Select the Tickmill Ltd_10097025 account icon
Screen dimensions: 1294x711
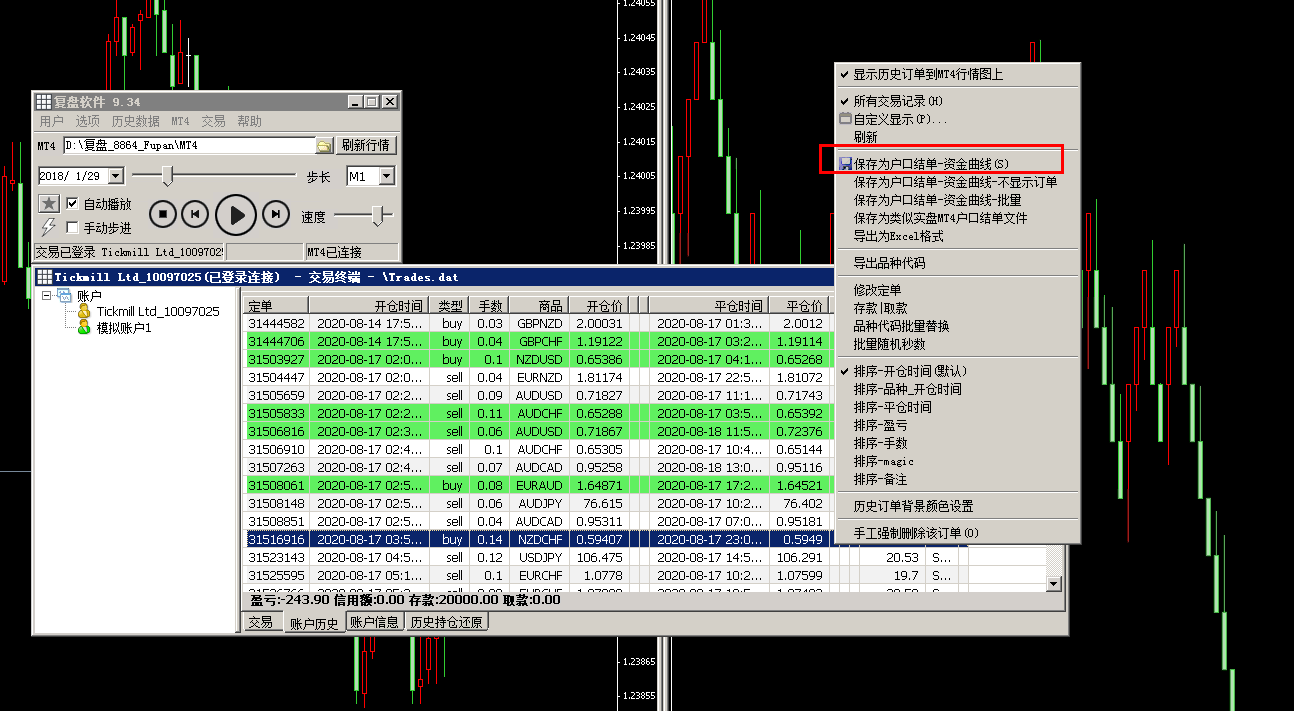point(84,312)
